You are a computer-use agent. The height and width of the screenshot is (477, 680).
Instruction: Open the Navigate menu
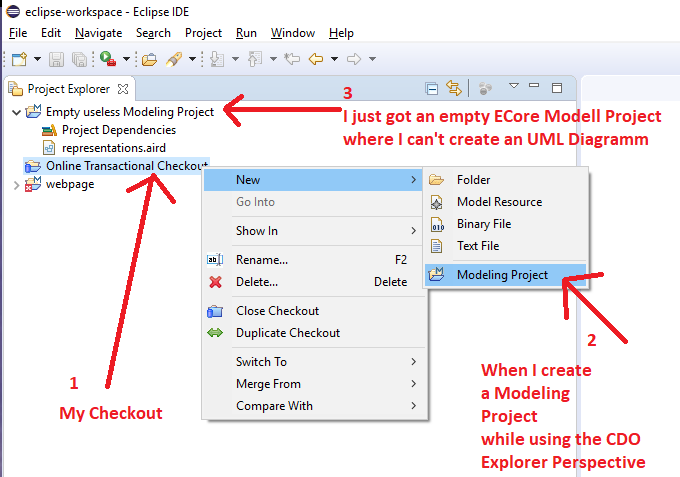pyautogui.click(x=98, y=33)
